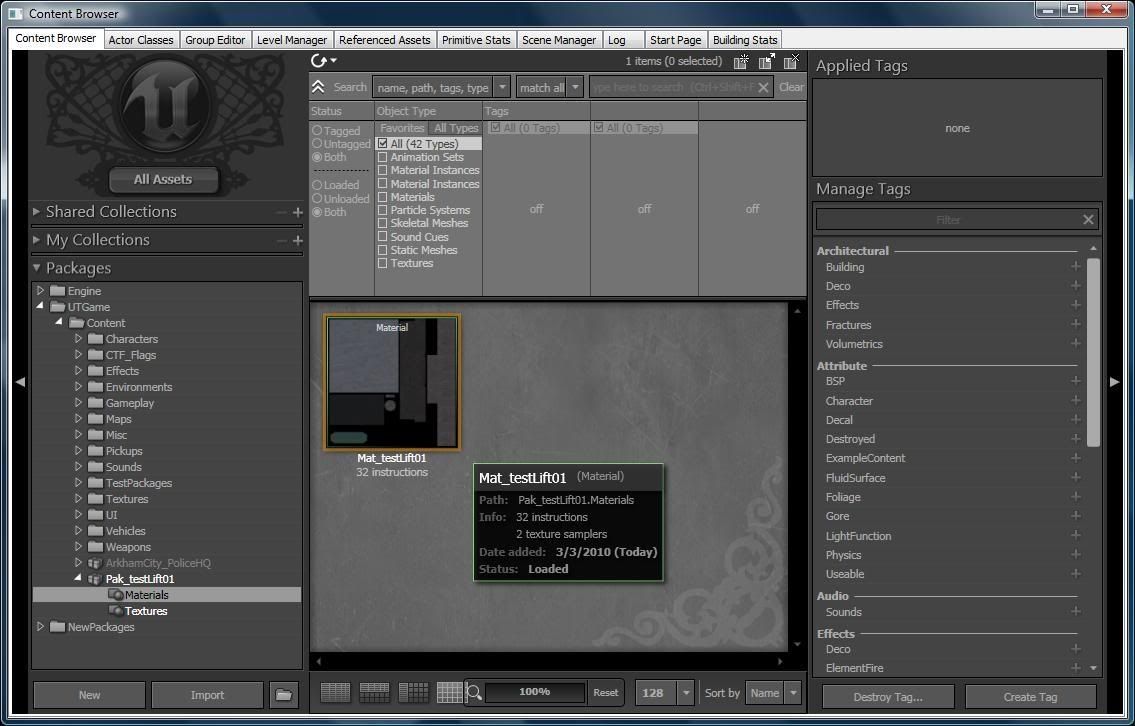Tick the Particle Systems checkbox

[383, 210]
